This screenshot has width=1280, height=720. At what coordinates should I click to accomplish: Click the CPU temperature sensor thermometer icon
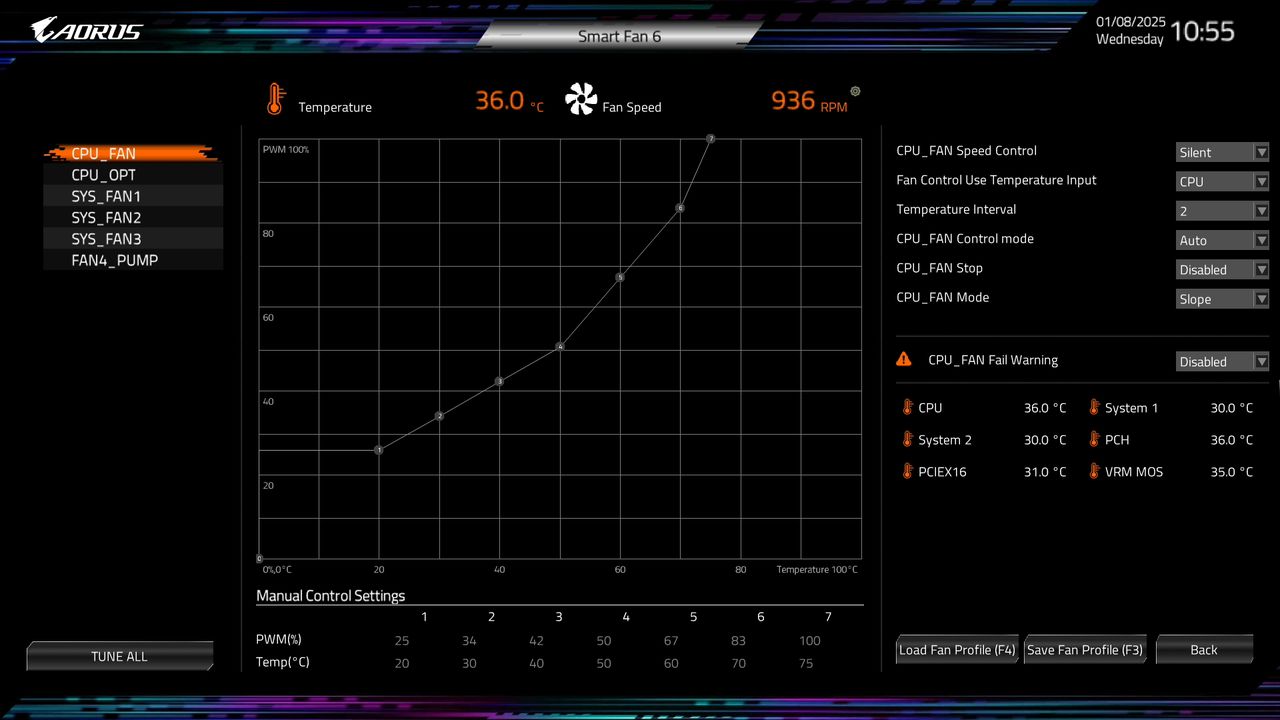[908, 407]
